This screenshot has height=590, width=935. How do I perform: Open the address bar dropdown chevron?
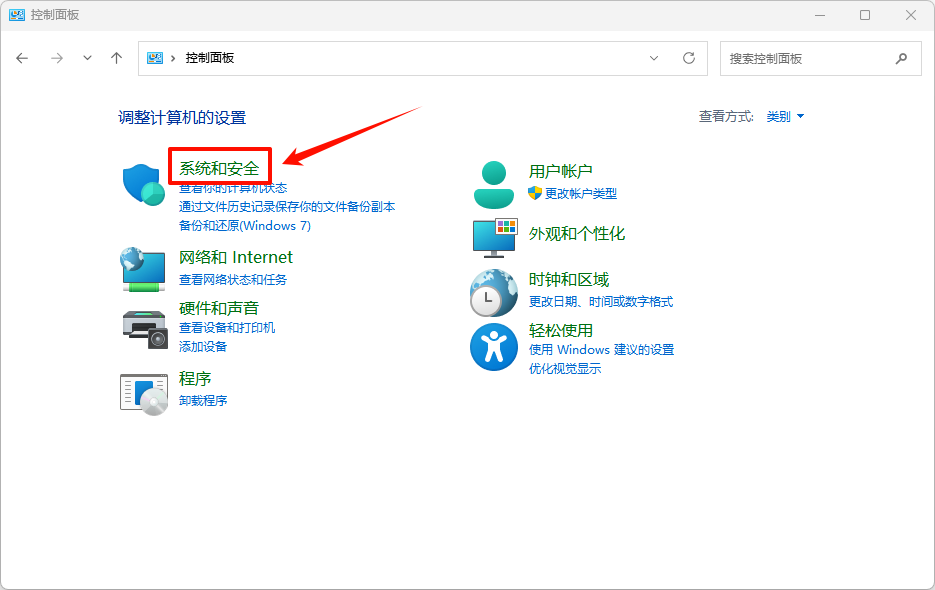654,58
